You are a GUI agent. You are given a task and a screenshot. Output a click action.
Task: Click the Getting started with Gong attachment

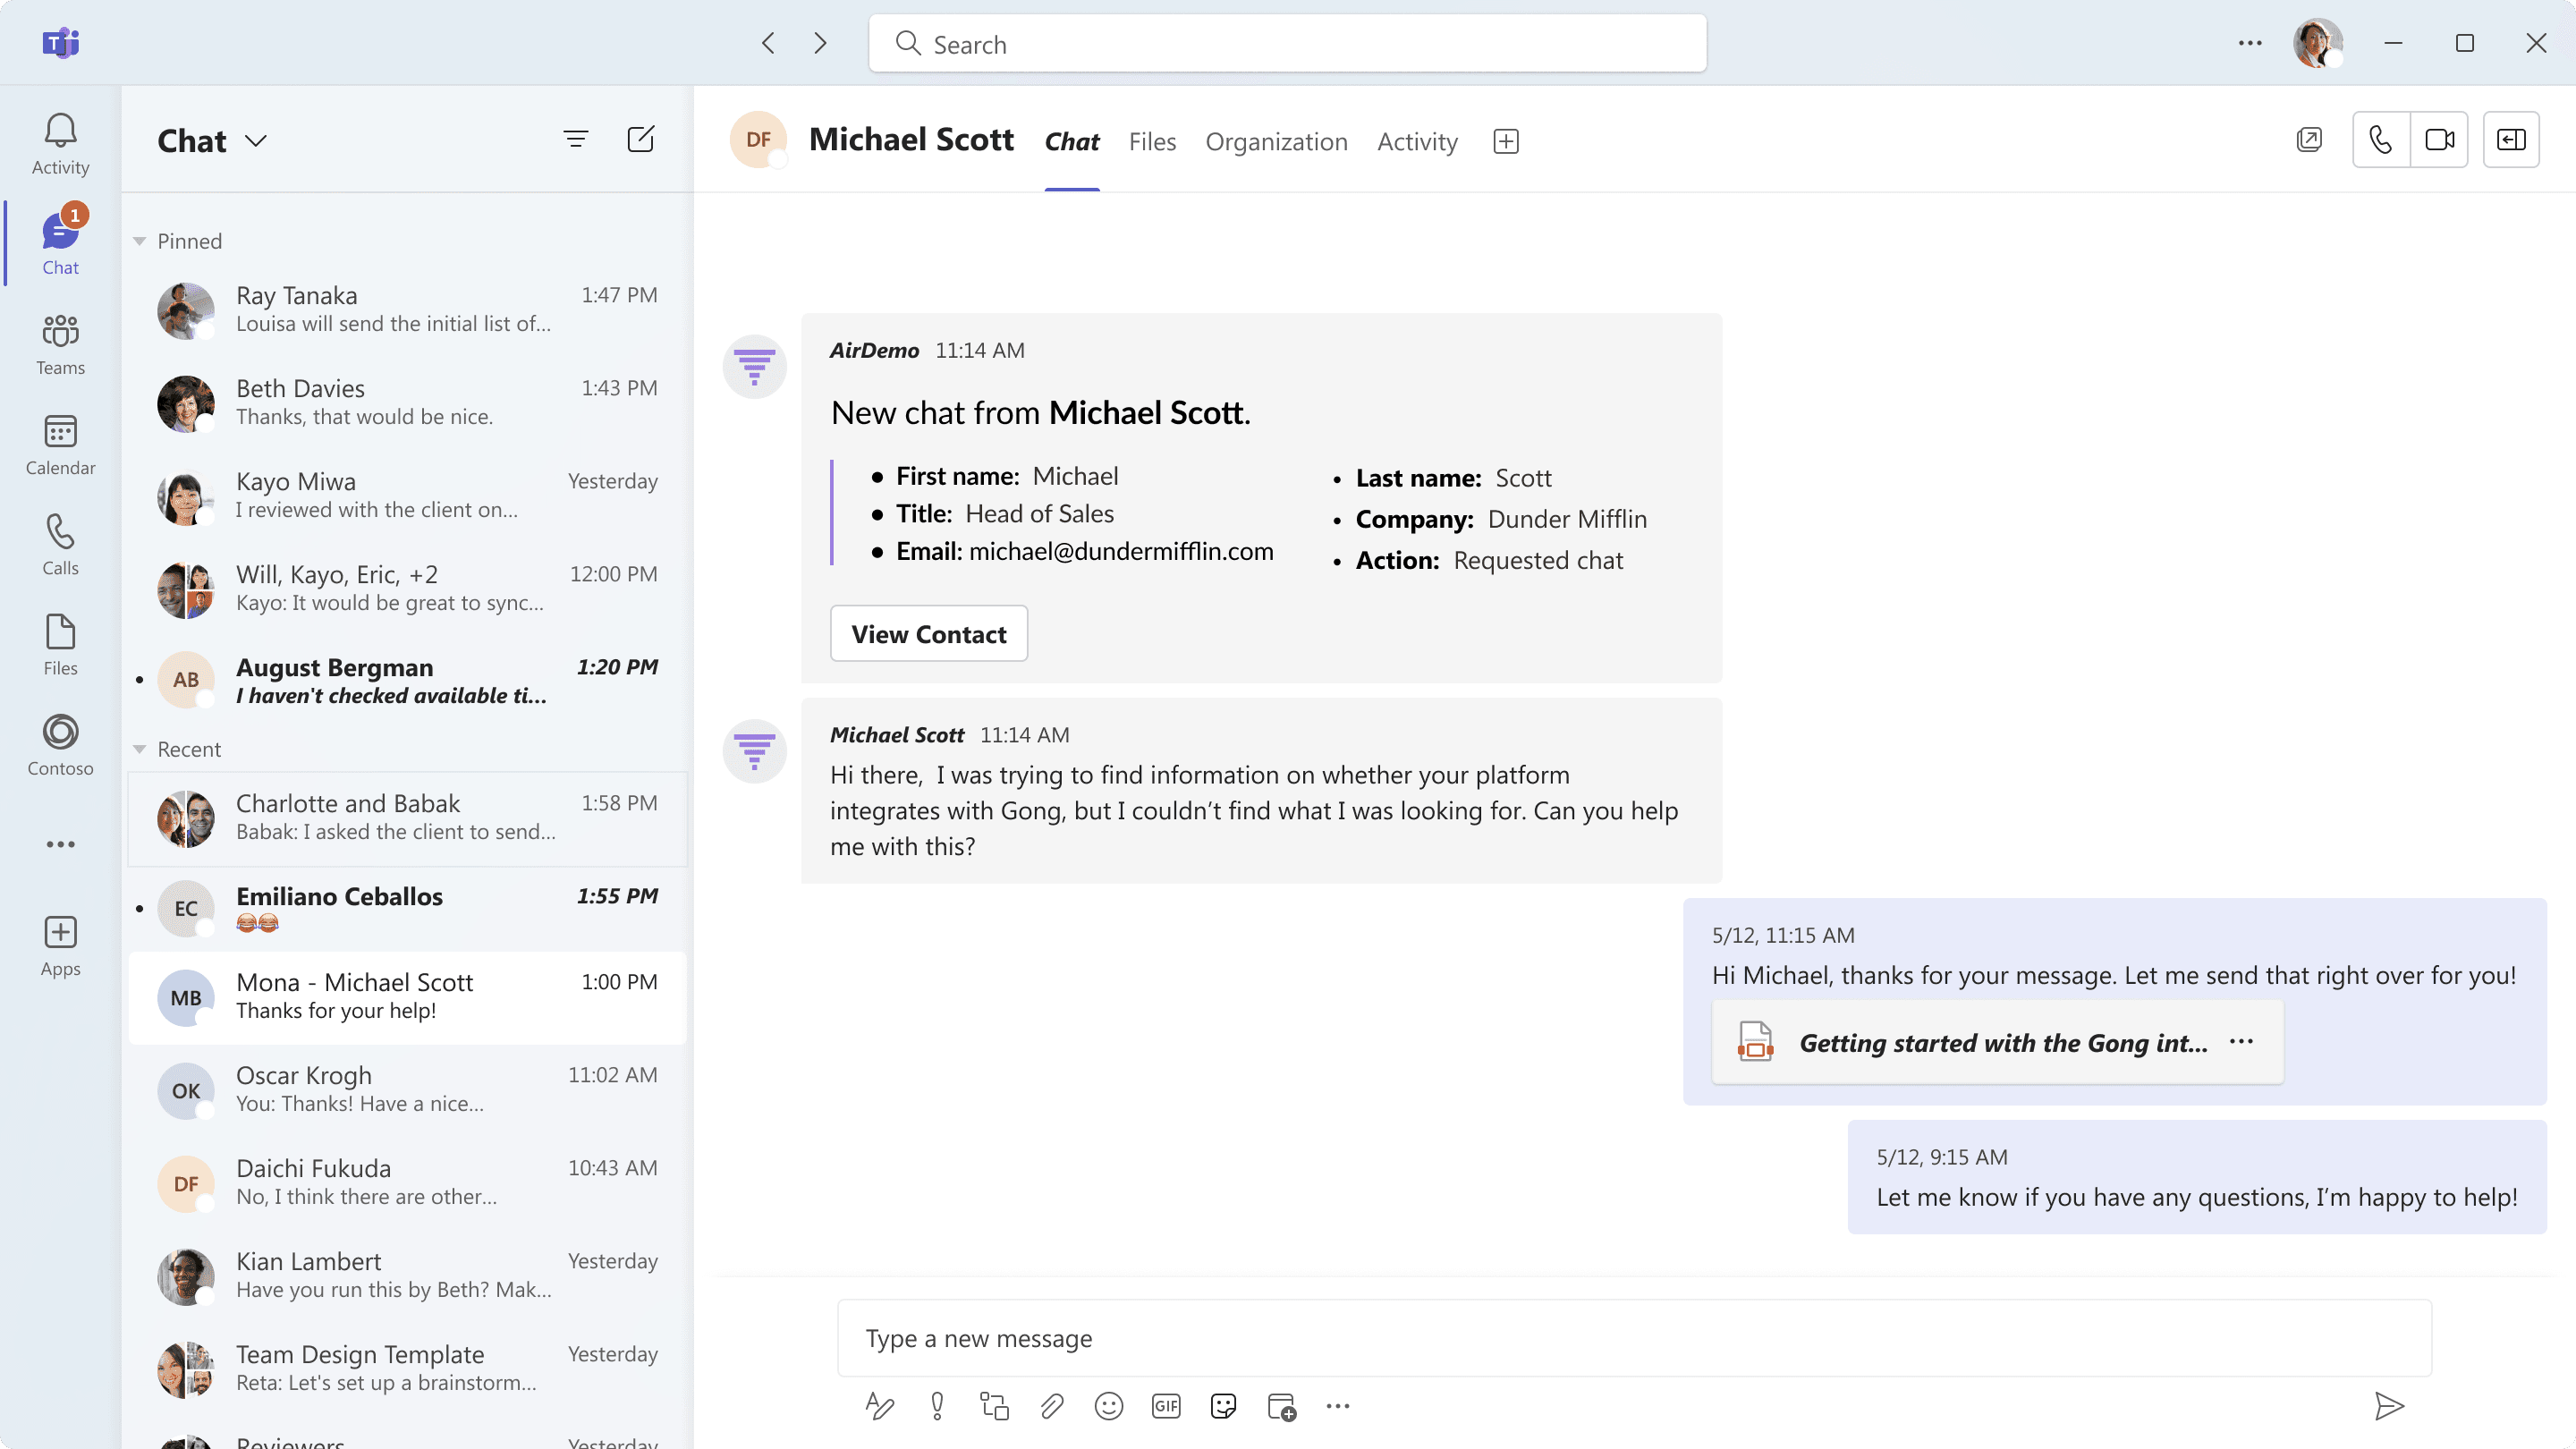tap(1996, 1042)
